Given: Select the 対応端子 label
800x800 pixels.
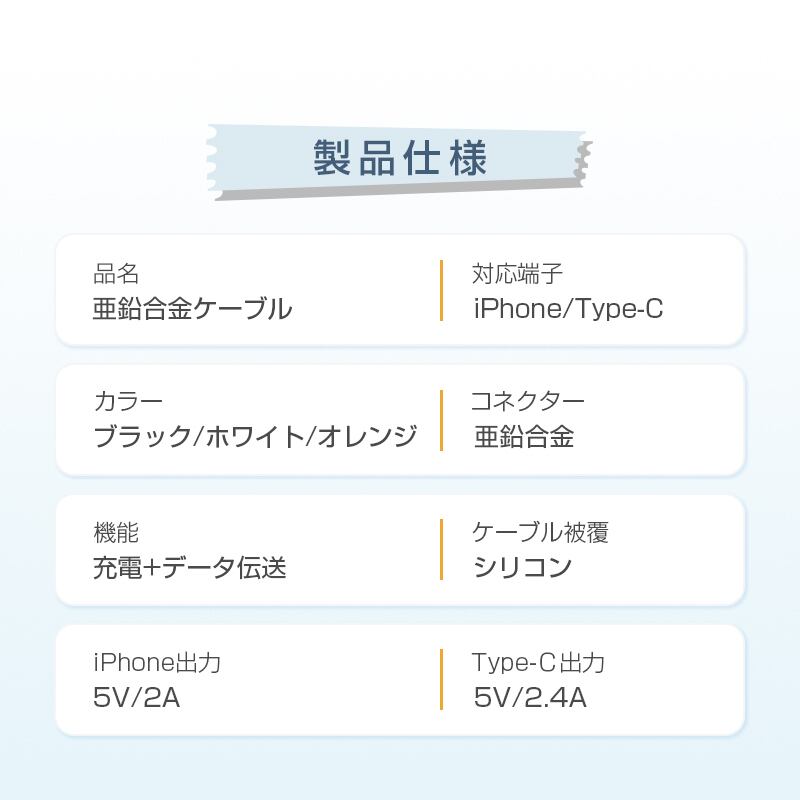Looking at the screenshot, I should pos(517,273).
